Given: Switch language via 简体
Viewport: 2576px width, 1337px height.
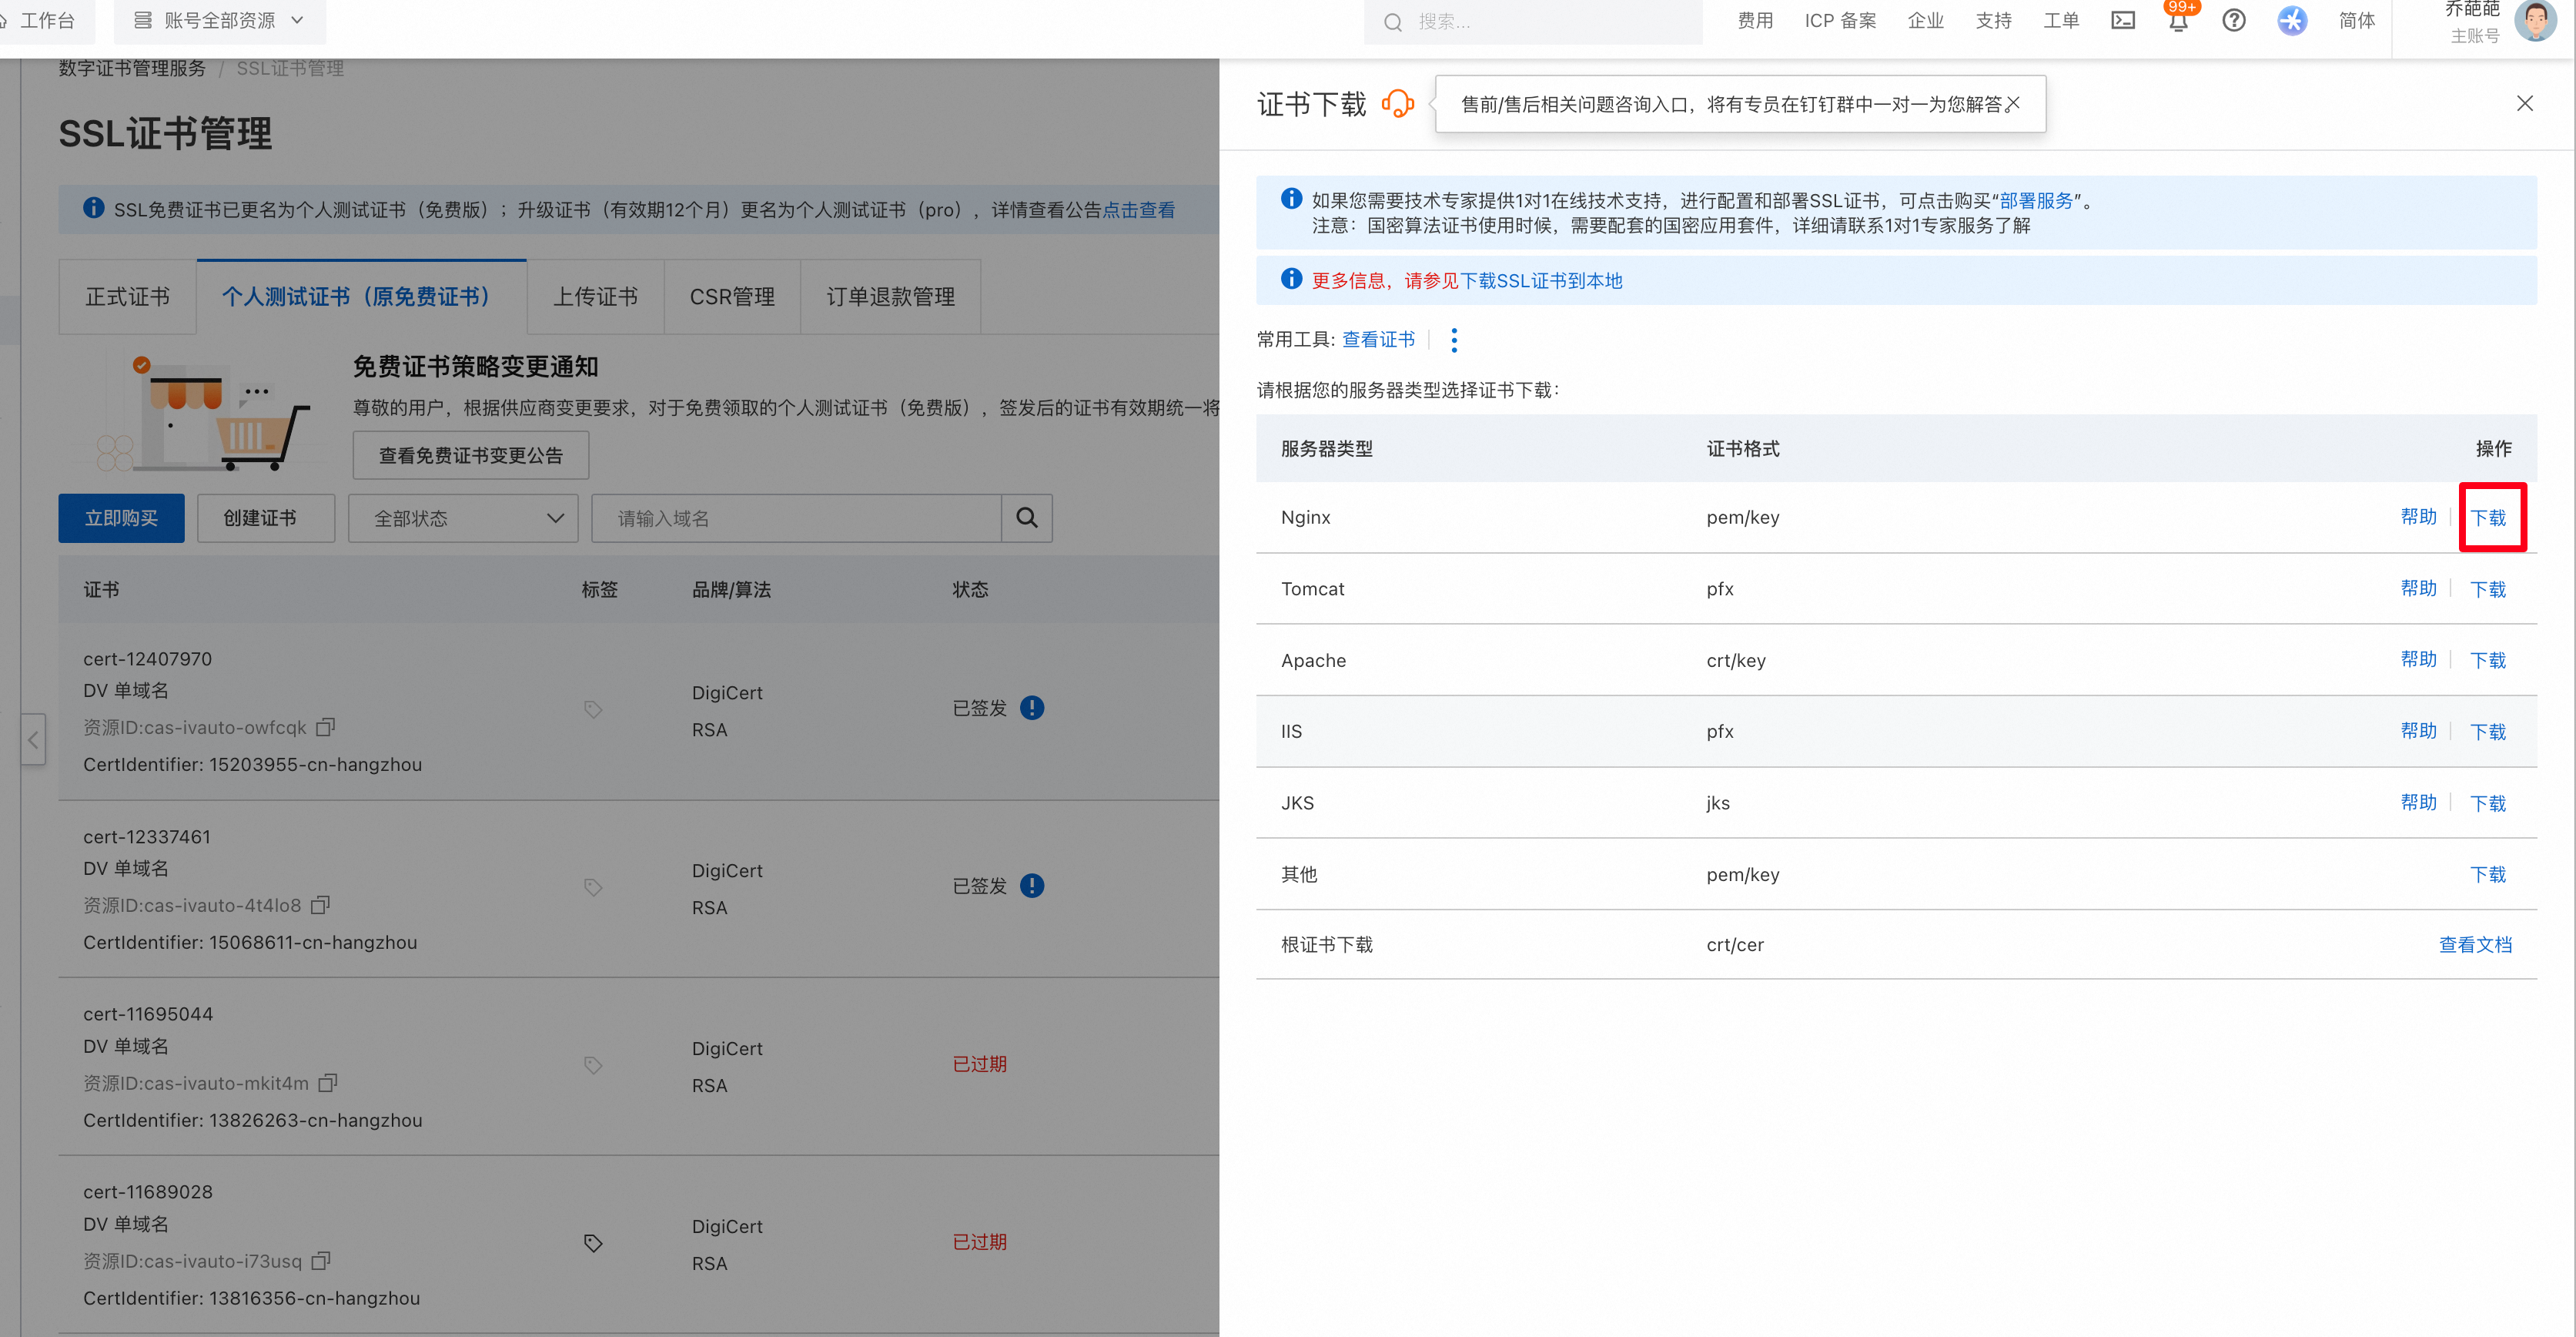Looking at the screenshot, I should point(2356,20).
